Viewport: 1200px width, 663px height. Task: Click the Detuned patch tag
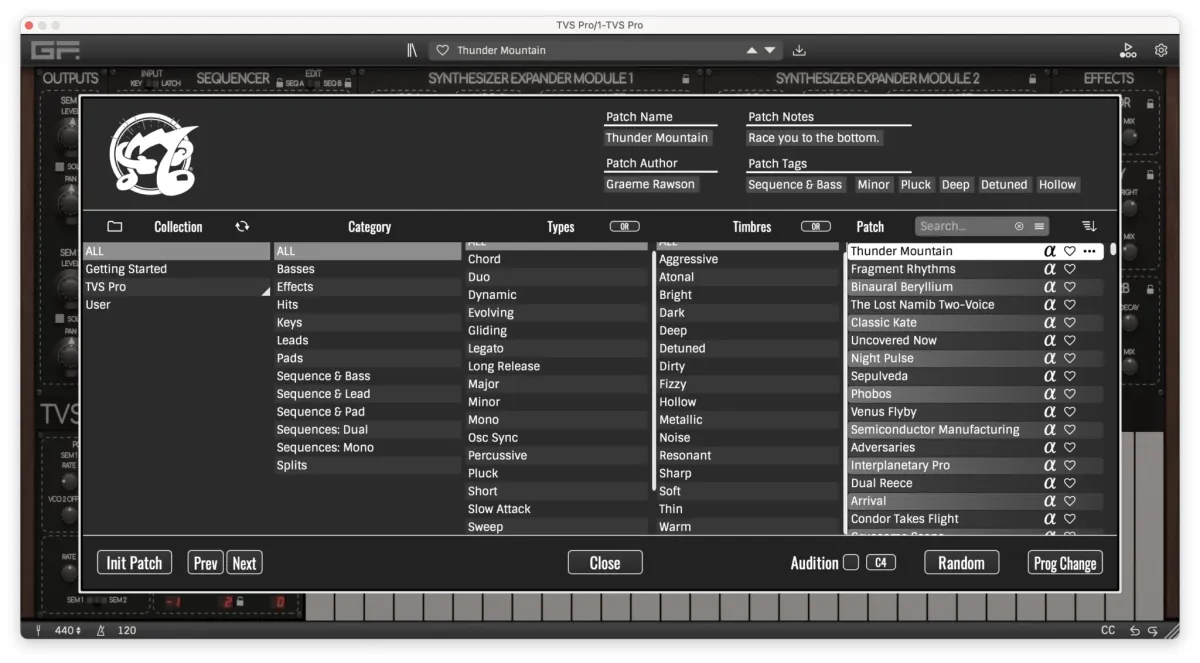pos(1004,184)
